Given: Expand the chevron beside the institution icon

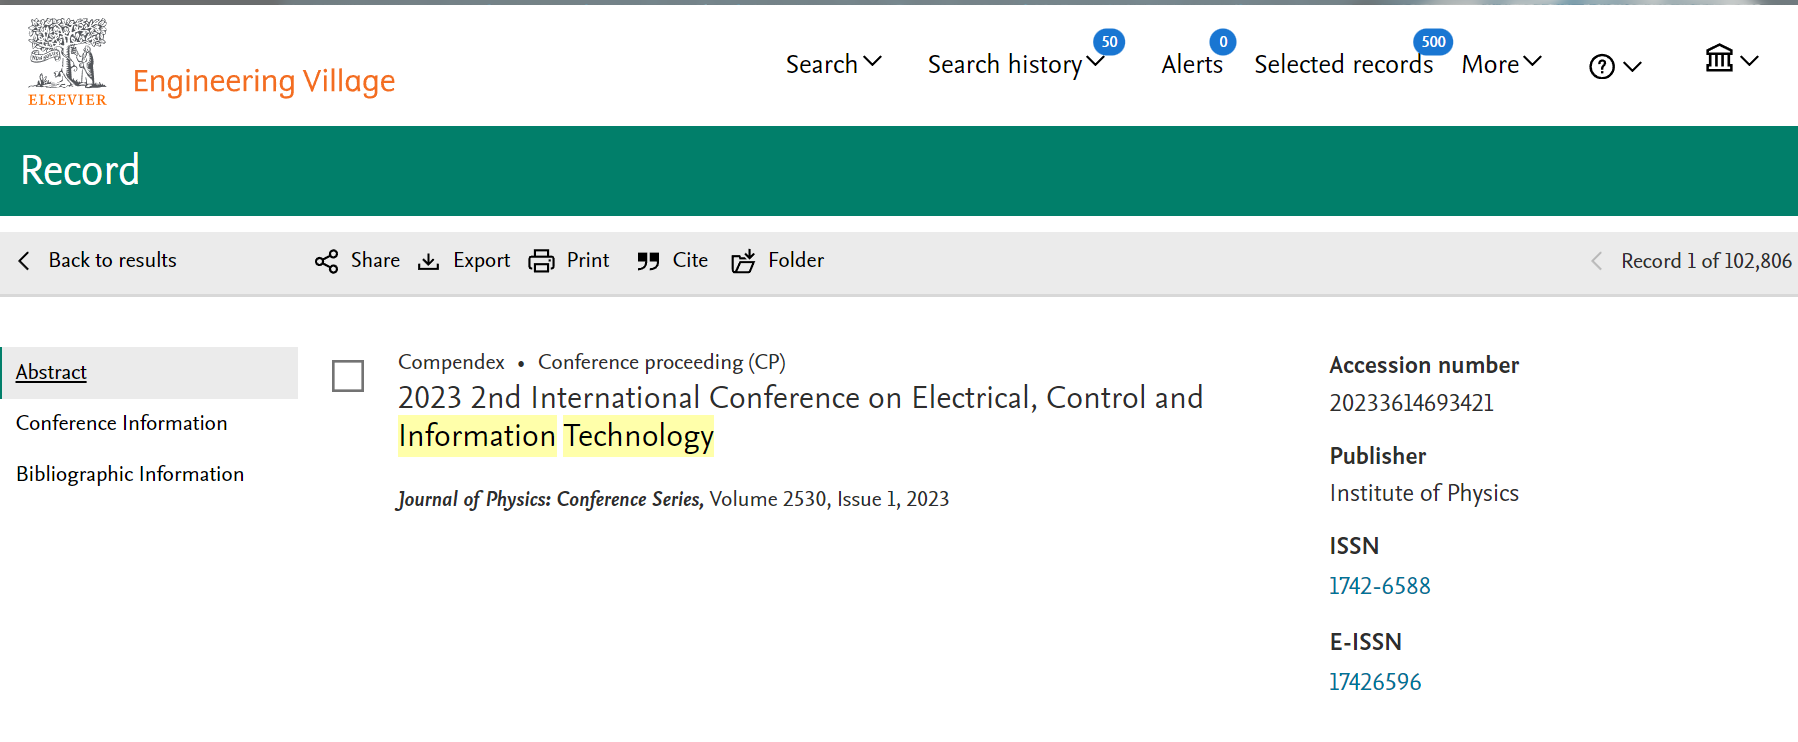Looking at the screenshot, I should tap(1749, 61).
